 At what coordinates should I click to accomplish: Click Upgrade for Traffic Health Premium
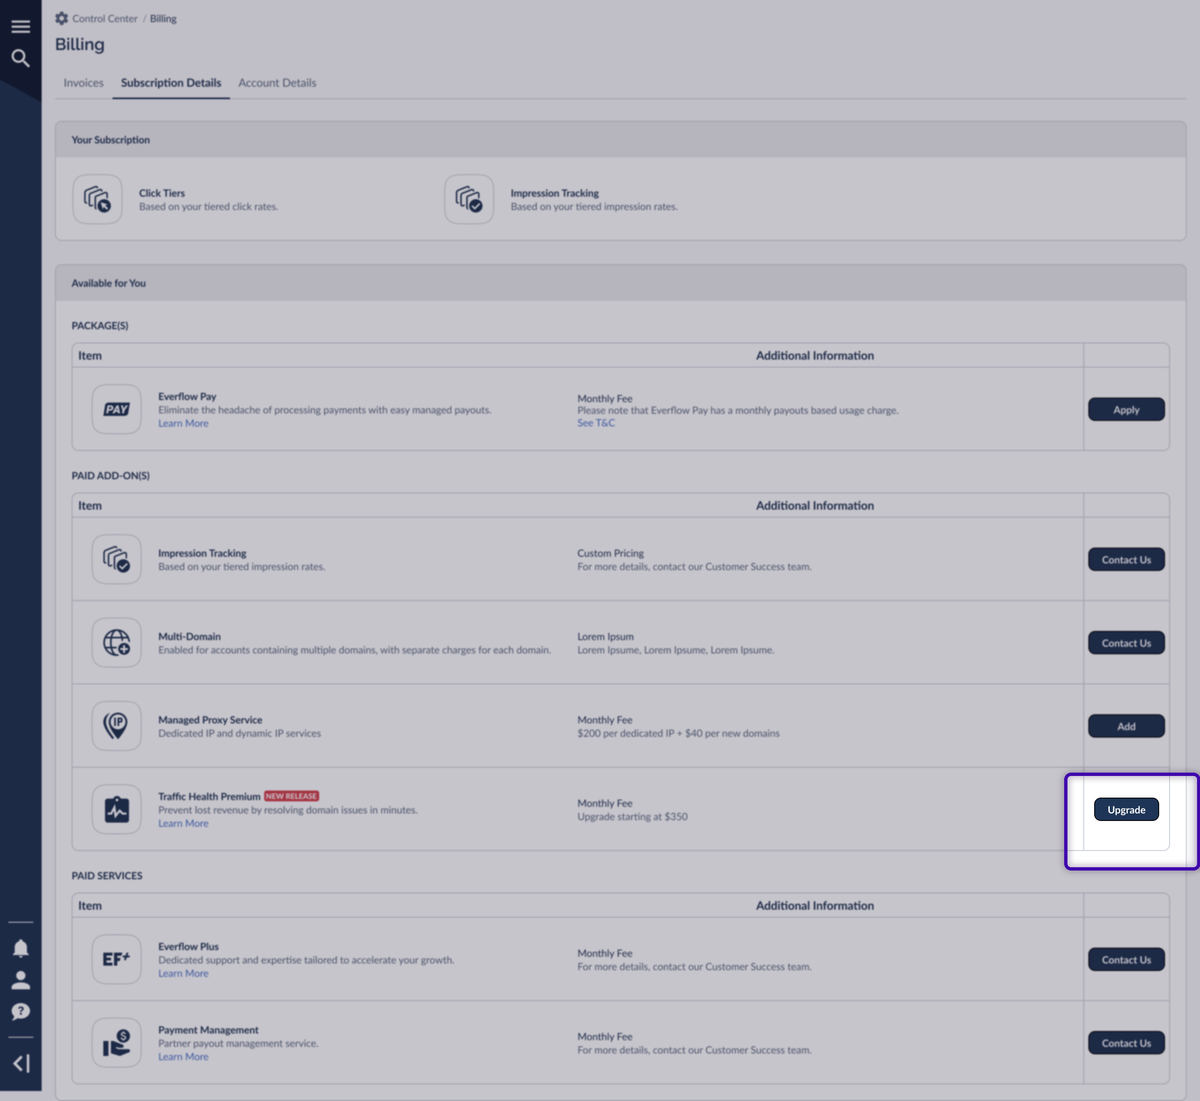1126,810
